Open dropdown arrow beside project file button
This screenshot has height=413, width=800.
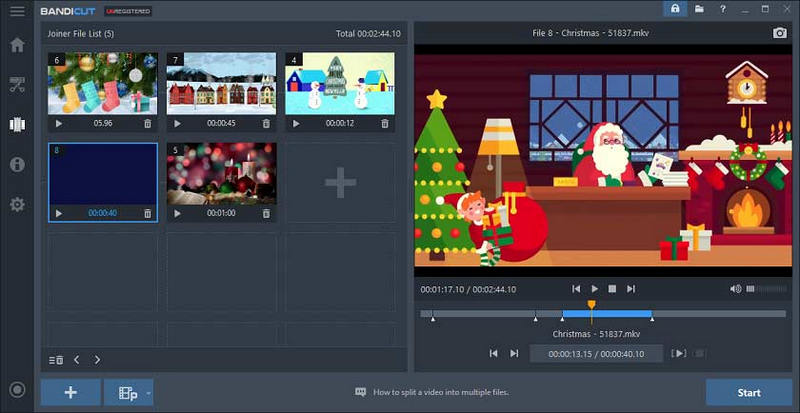[x=148, y=393]
